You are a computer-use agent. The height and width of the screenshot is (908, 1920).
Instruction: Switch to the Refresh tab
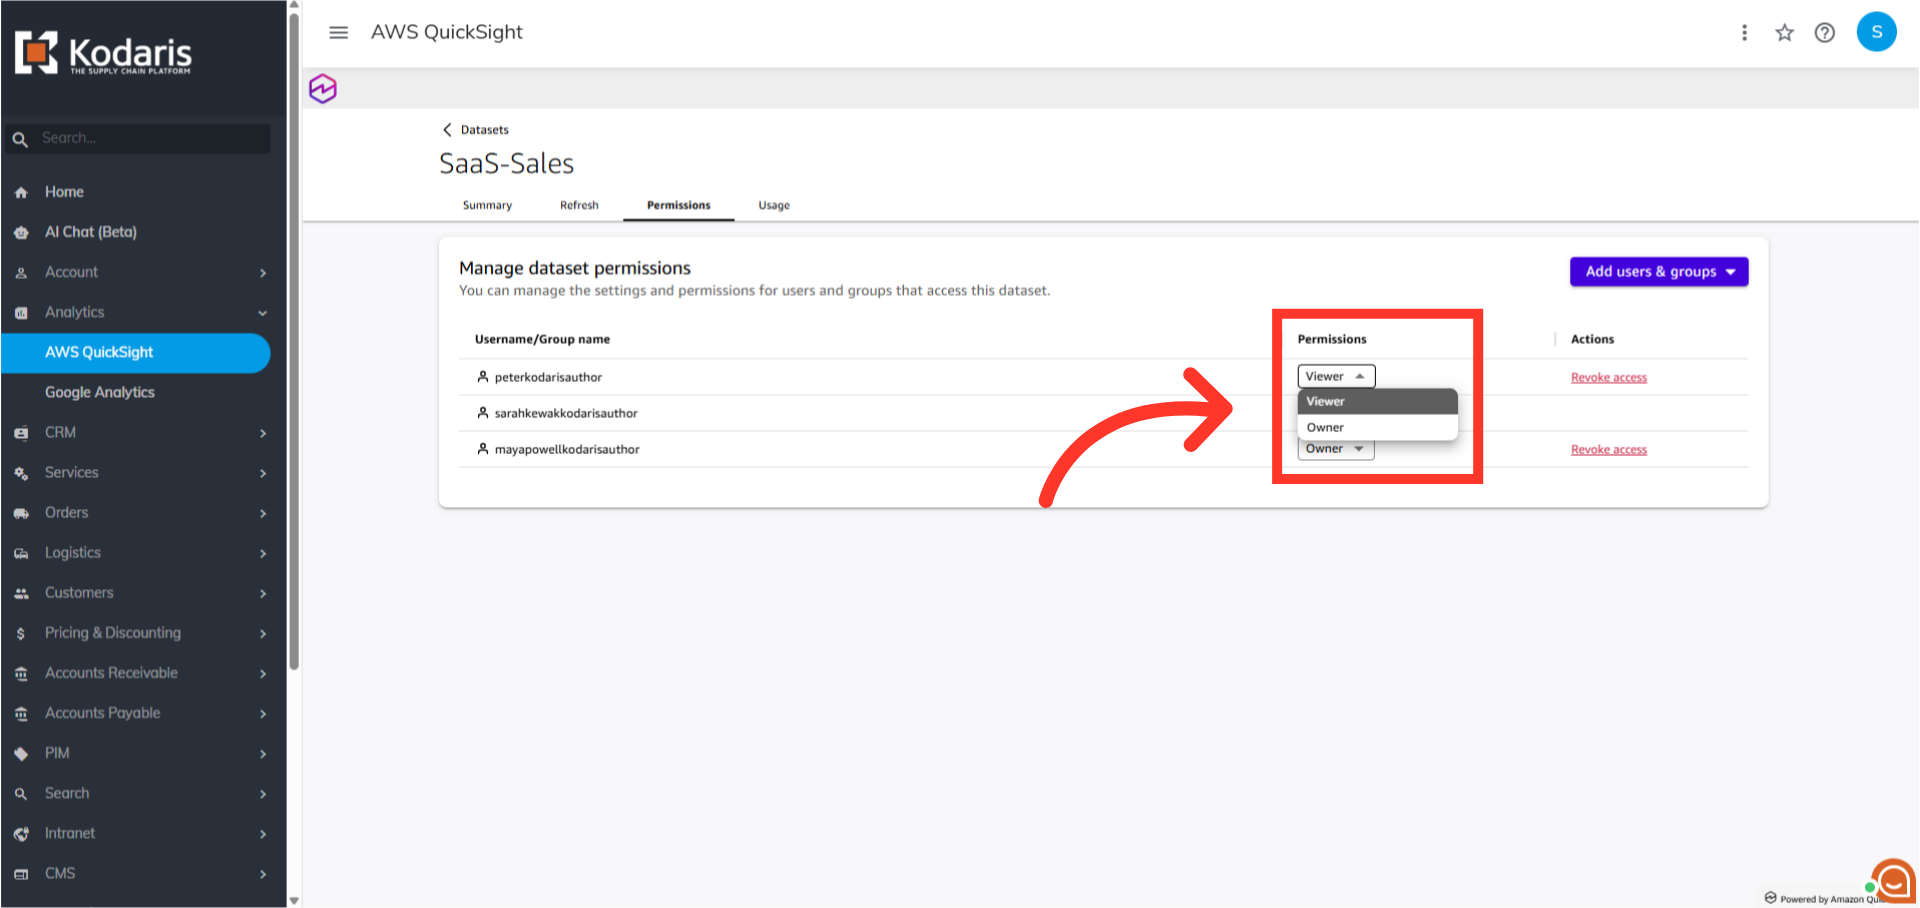579,205
